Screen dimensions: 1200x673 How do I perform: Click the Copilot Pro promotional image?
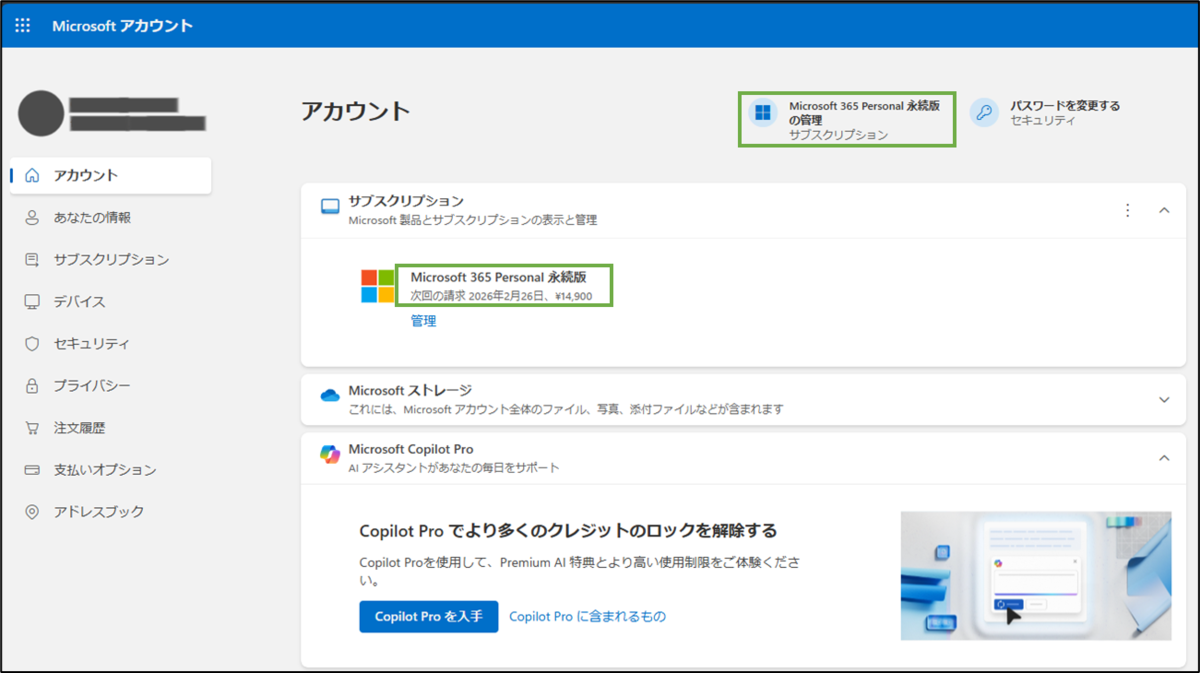1036,576
